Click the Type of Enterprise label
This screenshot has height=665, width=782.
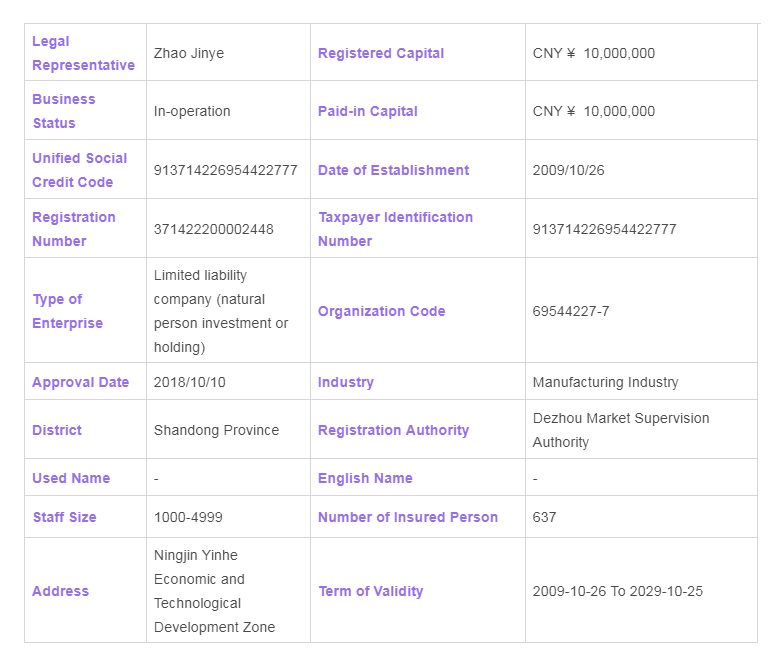point(67,311)
